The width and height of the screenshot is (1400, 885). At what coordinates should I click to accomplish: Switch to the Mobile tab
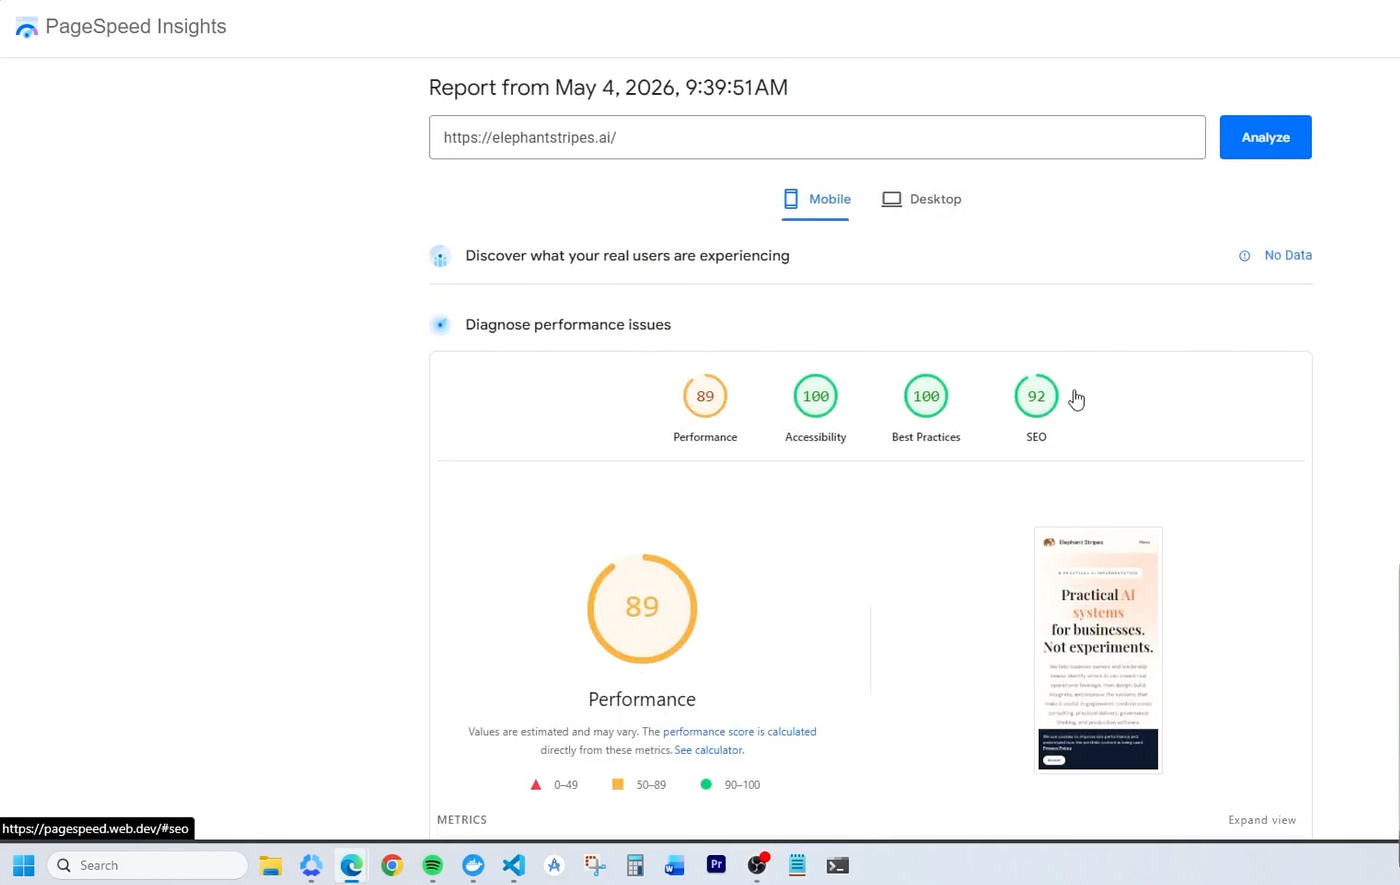(816, 199)
